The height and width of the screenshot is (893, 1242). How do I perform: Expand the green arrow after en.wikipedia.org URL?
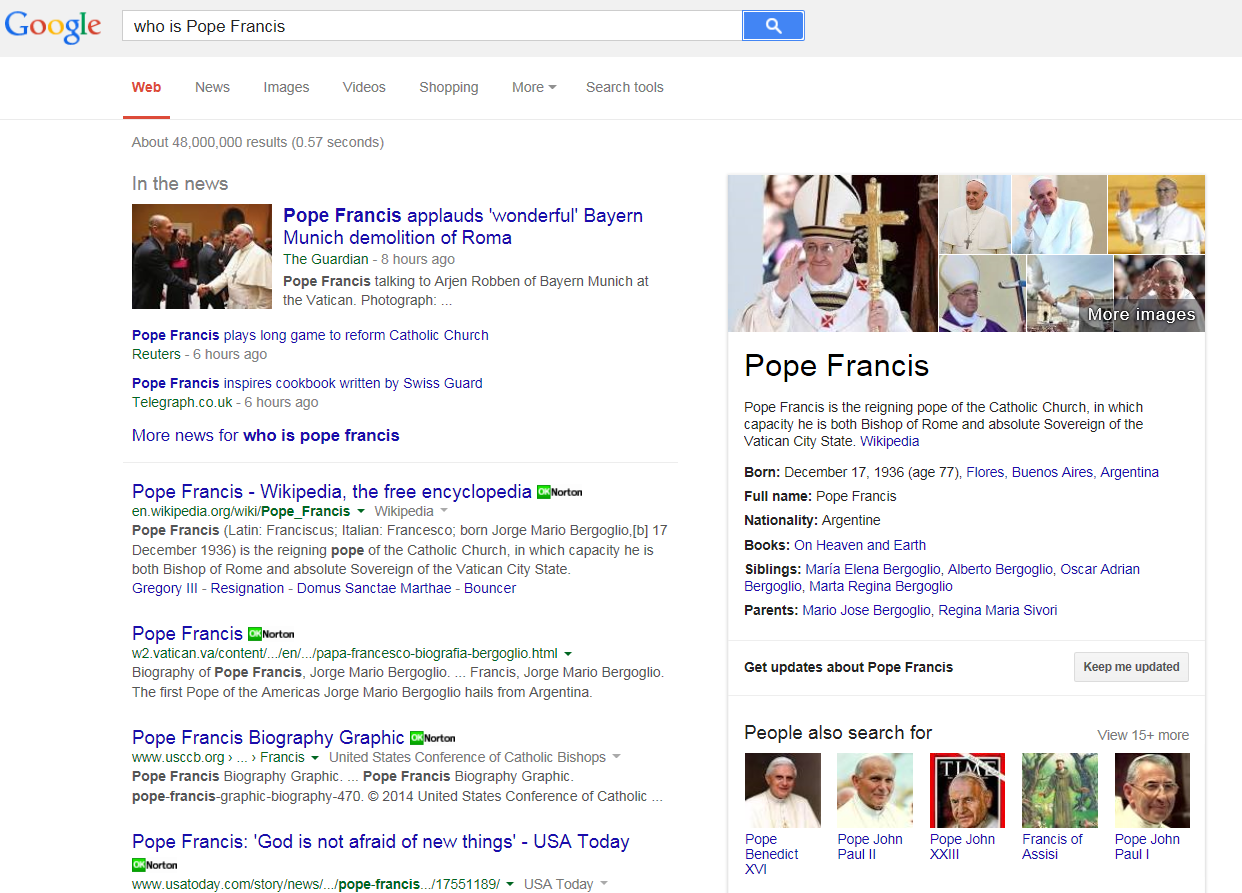coord(361,511)
